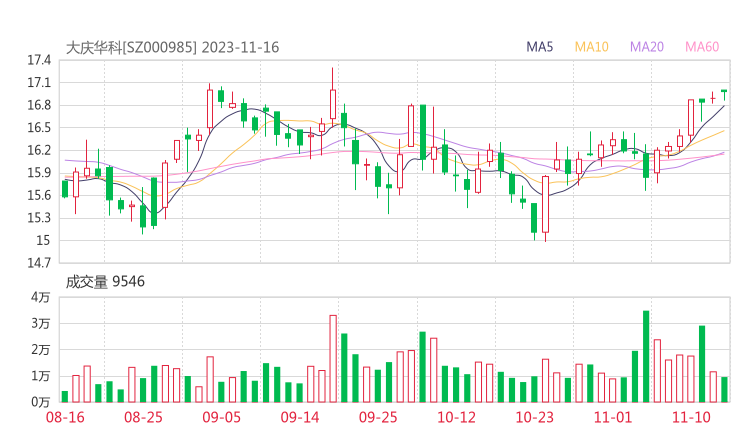The width and height of the screenshot is (740, 440).
Task: Click the 14.7 price axis value
Action: pos(39,263)
